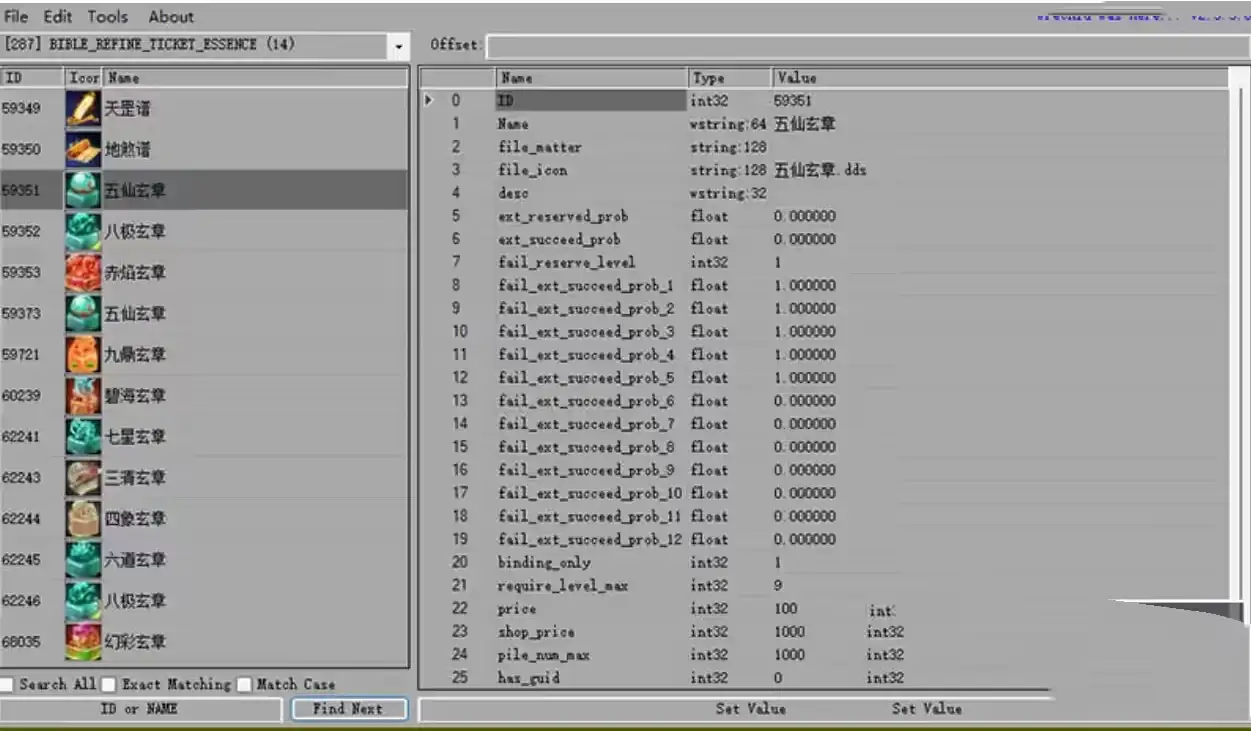Image resolution: width=1251 pixels, height=731 pixels.
Task: Select the desc field name
Action: pos(512,193)
